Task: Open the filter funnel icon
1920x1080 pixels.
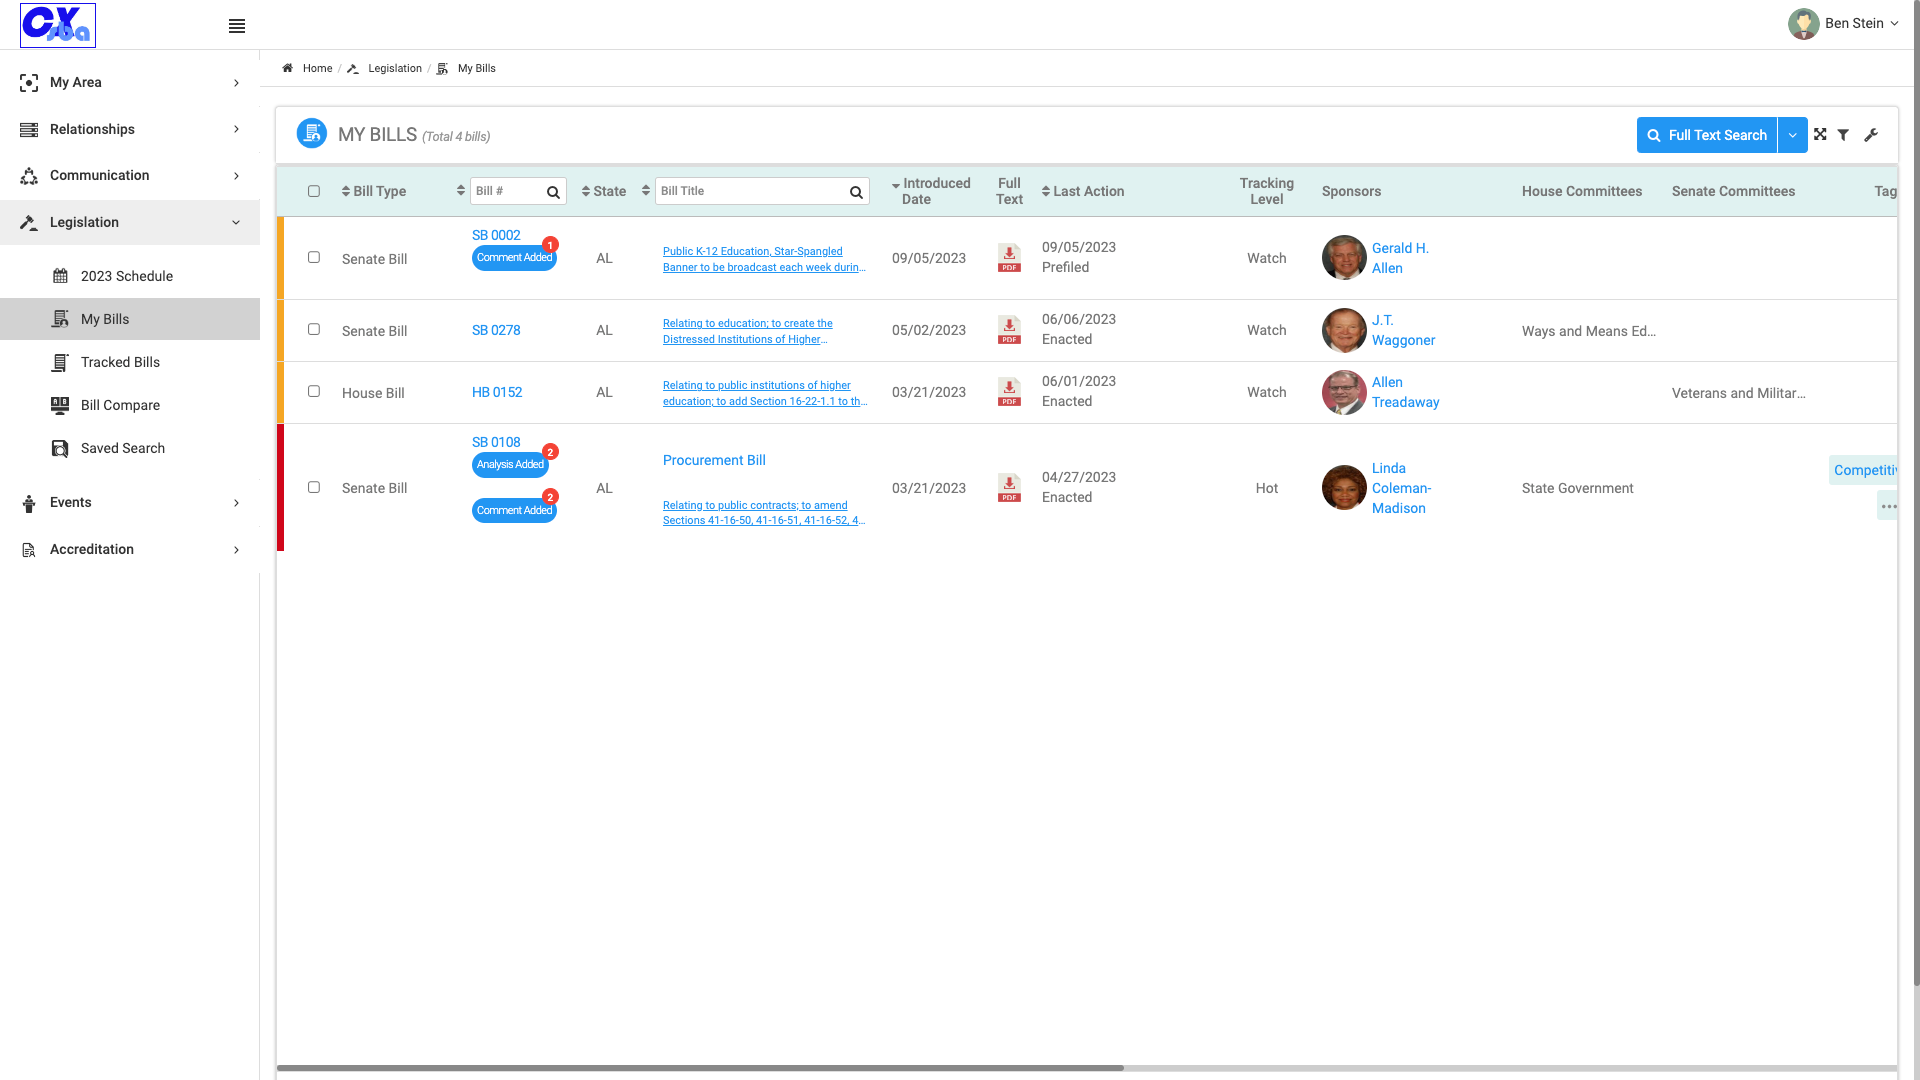Action: [1843, 135]
